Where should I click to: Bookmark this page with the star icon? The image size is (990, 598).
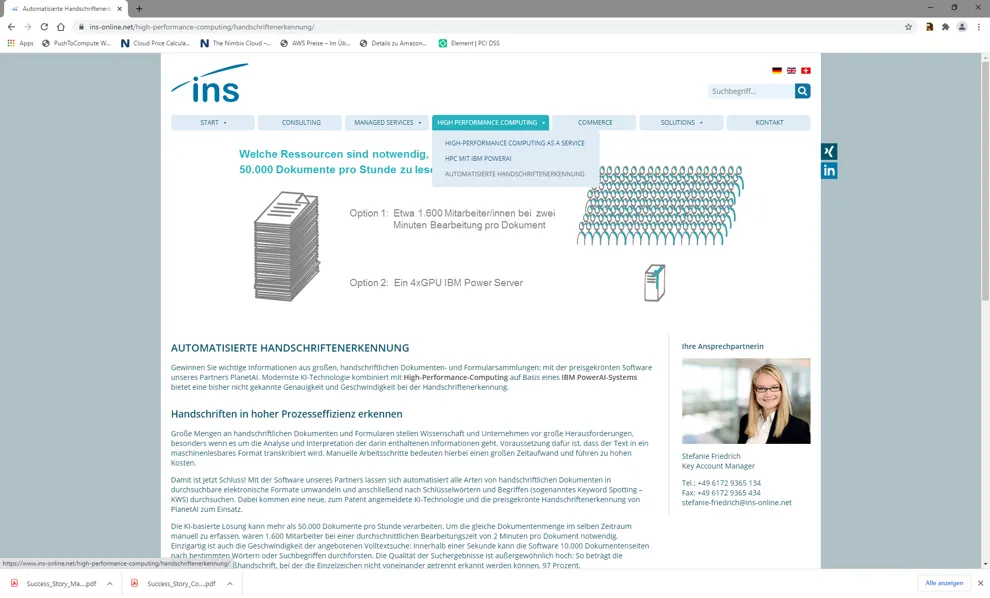(x=909, y=27)
